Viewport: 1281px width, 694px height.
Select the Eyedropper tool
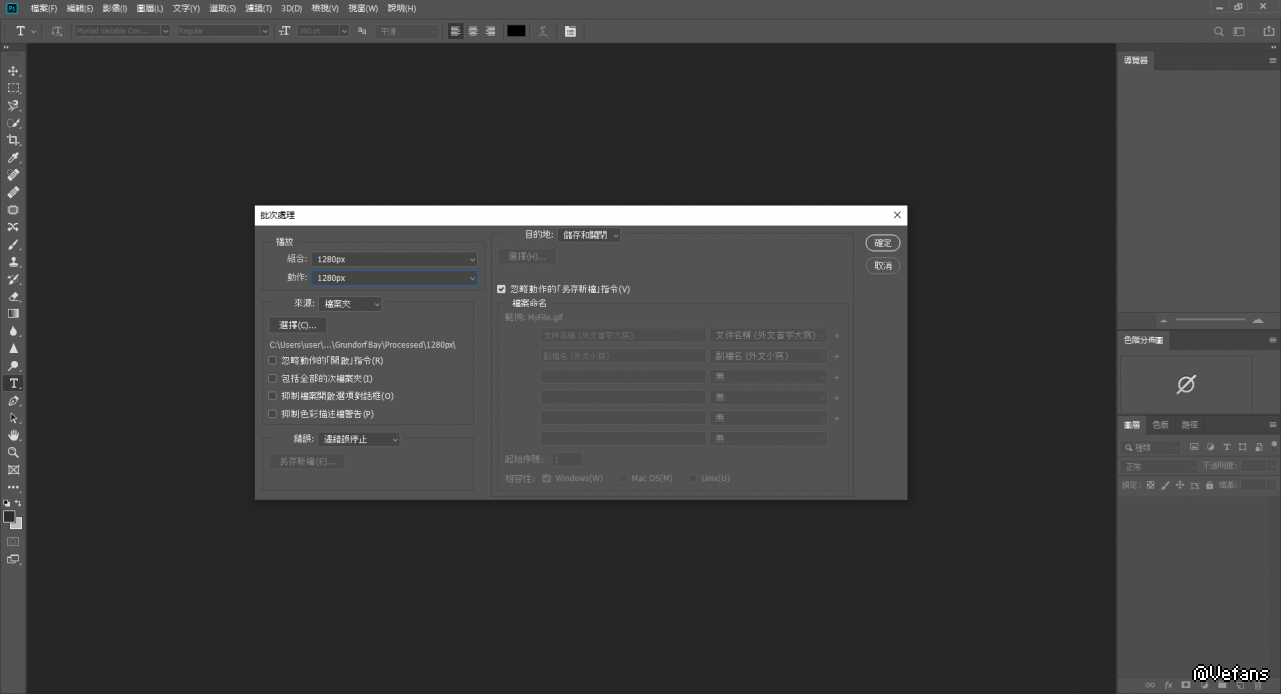coord(14,158)
